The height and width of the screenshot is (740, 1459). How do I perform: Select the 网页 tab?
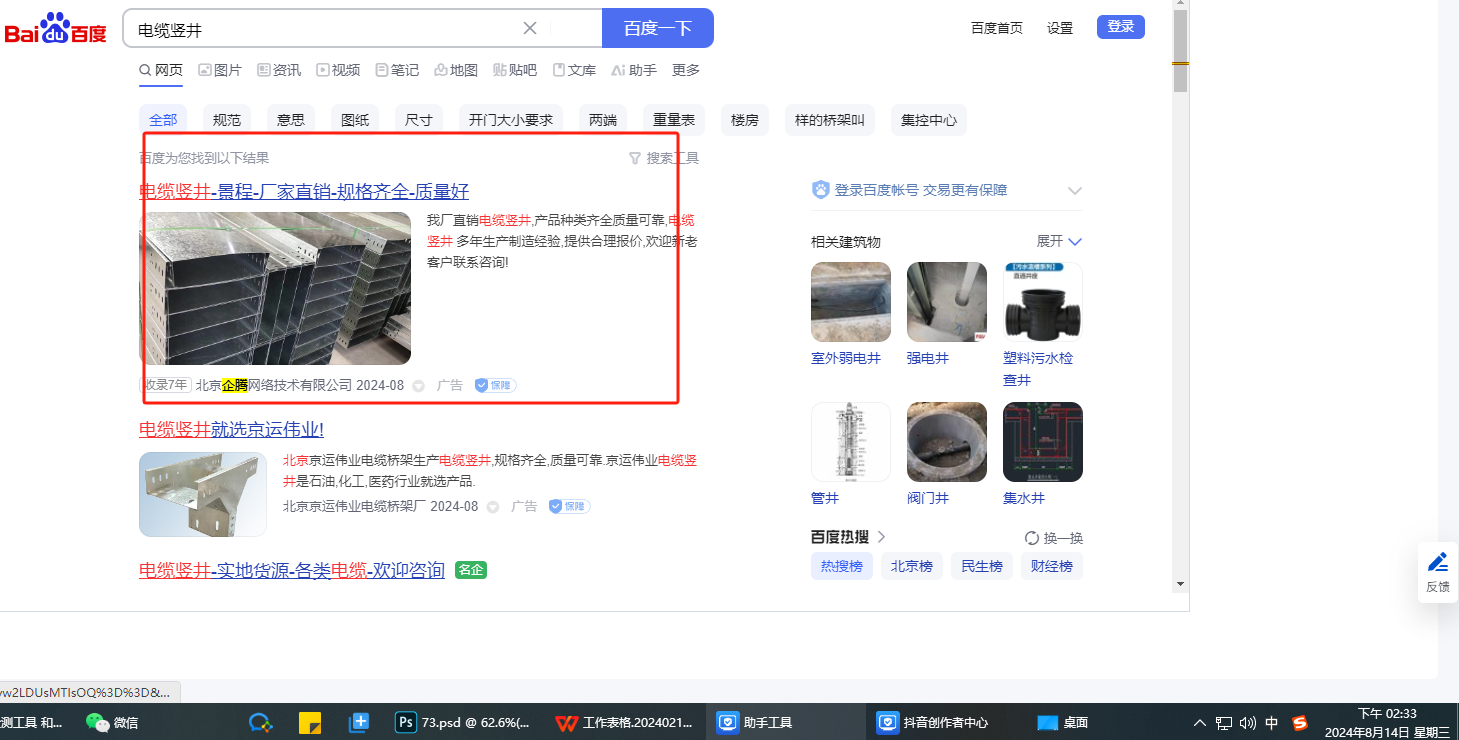pos(161,70)
